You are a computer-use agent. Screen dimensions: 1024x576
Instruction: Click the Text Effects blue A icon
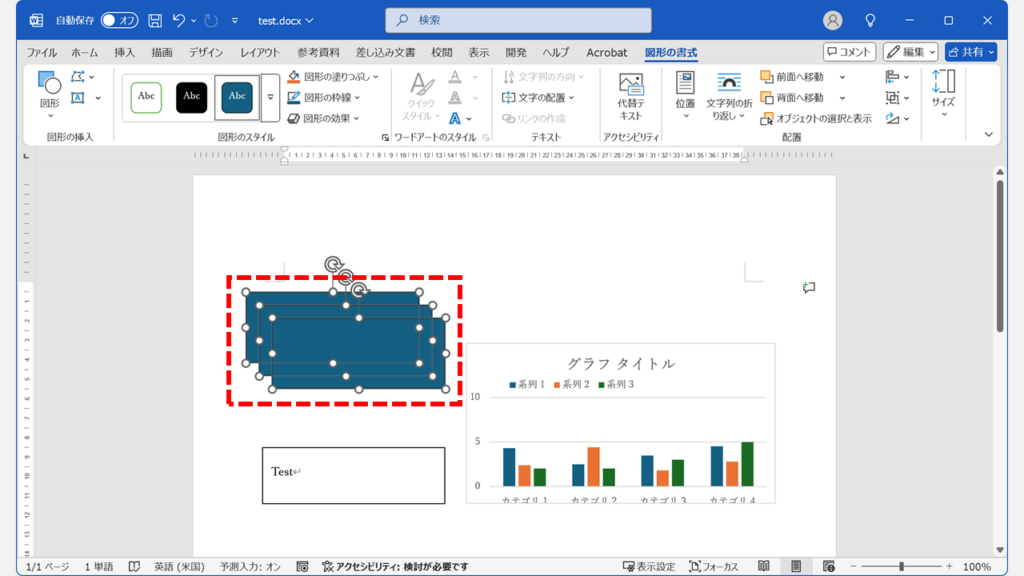click(455, 118)
